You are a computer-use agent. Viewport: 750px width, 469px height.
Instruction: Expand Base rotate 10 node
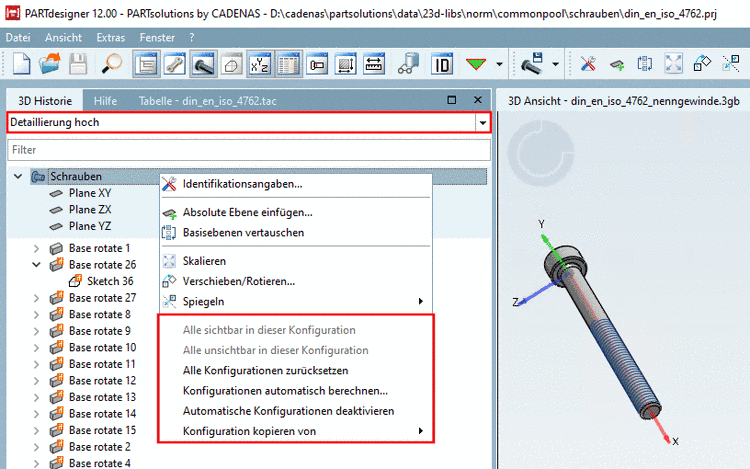36,348
